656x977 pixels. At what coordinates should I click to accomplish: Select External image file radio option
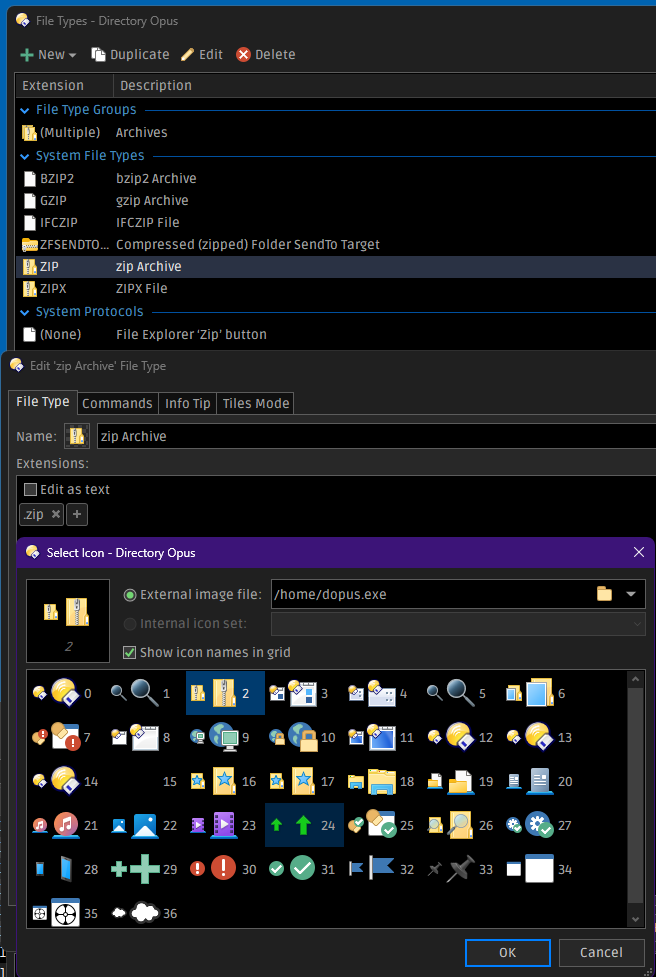(x=130, y=595)
